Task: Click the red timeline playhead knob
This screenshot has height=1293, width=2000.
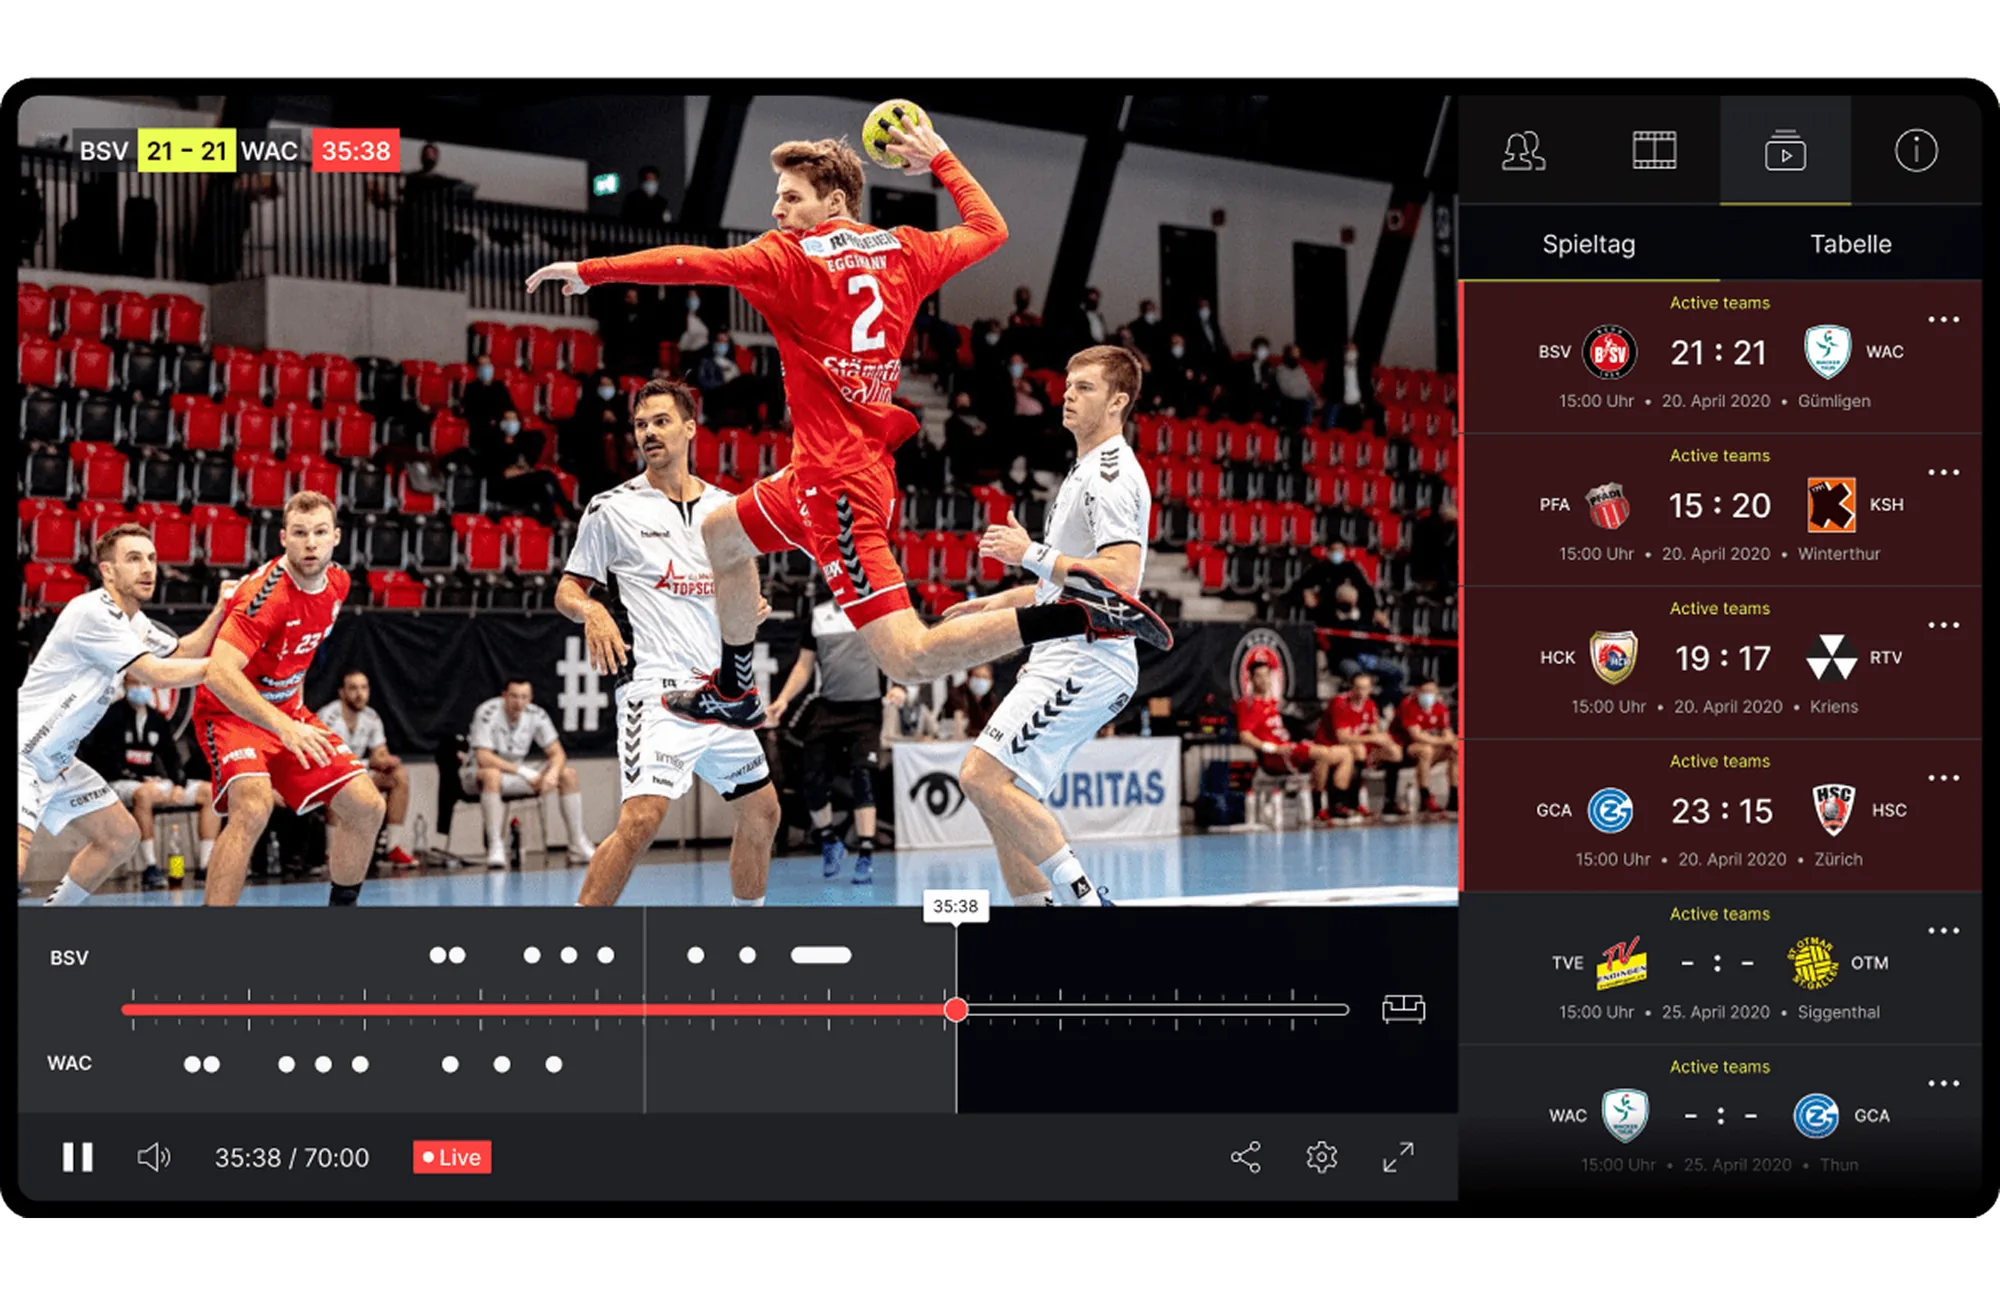Action: point(956,1009)
